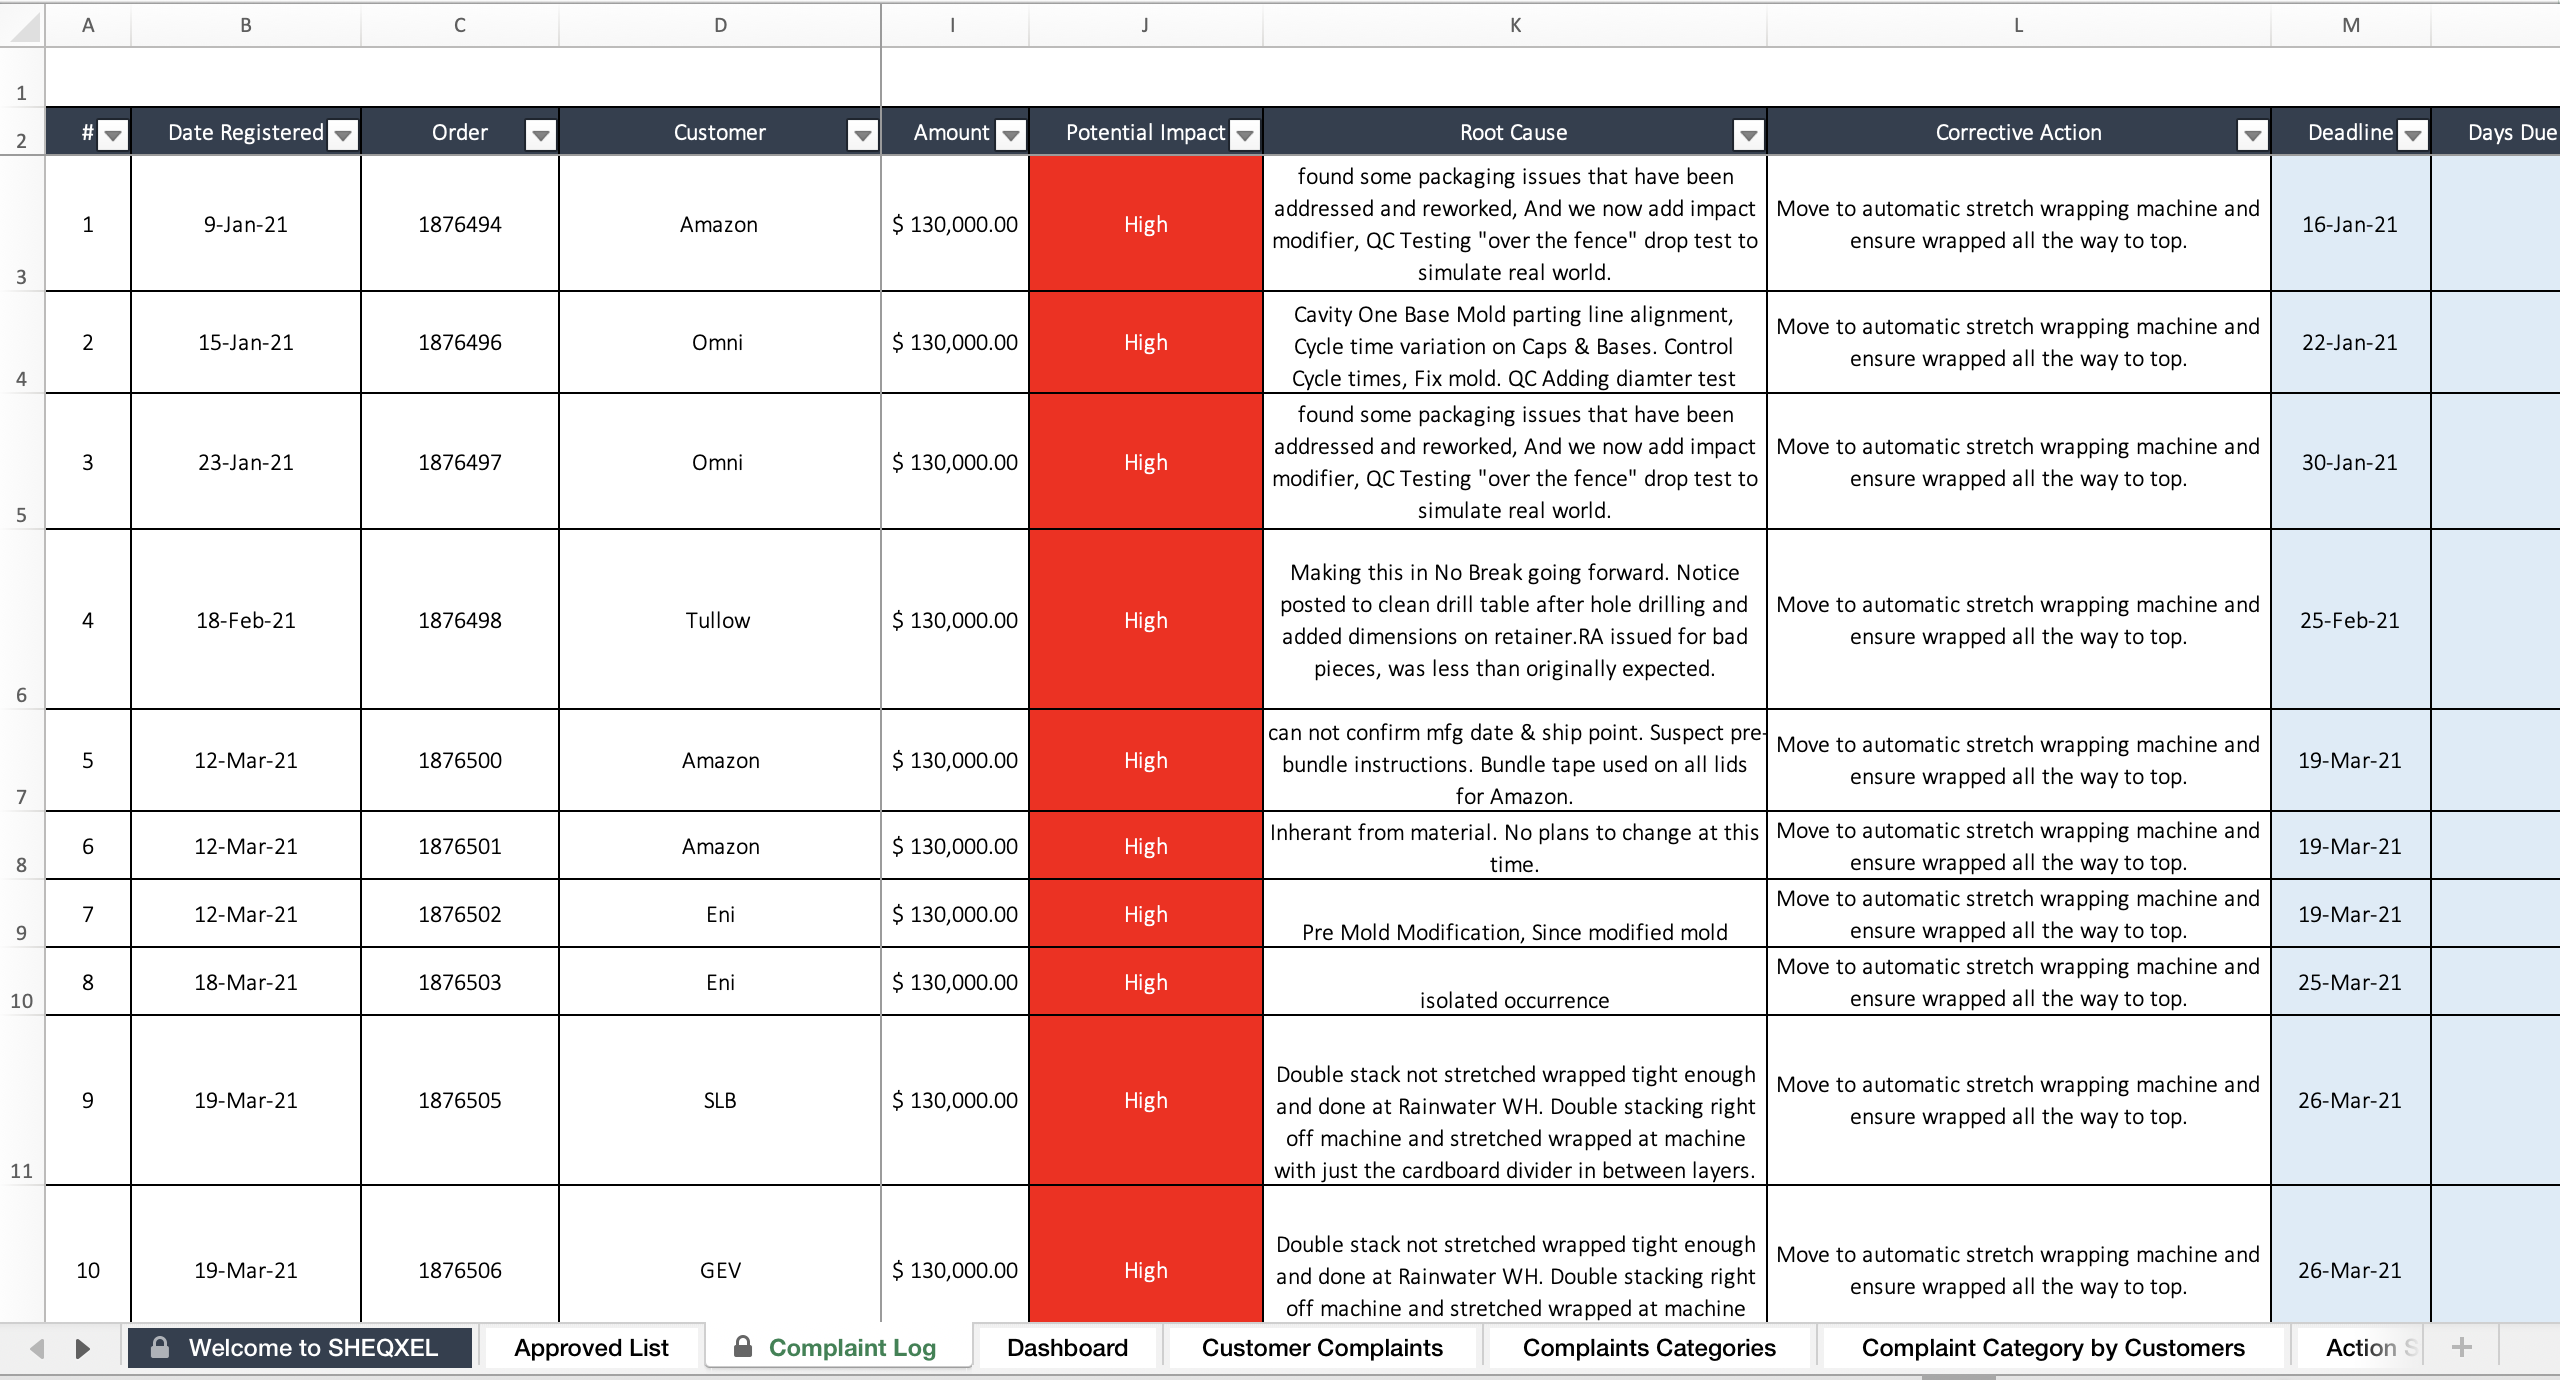Screen dimensions: 2560x1380
Task: Select deadline cell 16-Jan-21
Action: [2351, 224]
